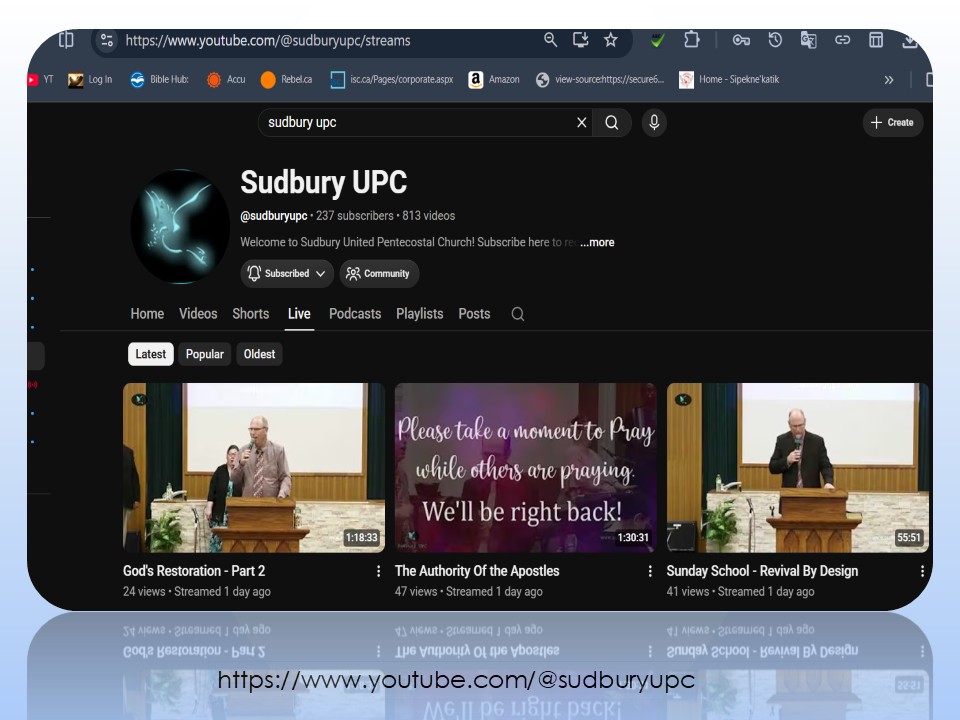Click the password key icon
This screenshot has width=960, height=720.
click(741, 40)
